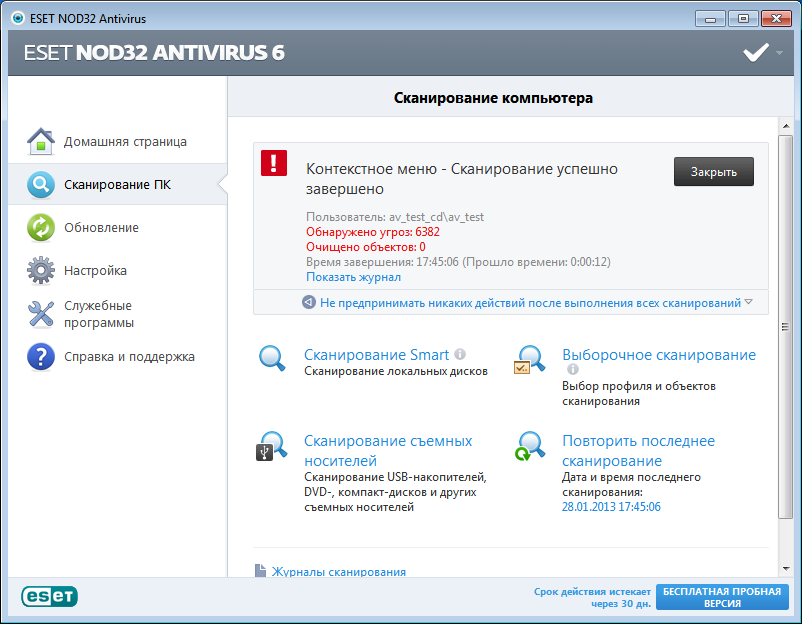Click the Справка и поддержка question icon
The width and height of the screenshot is (802, 624).
click(40, 357)
